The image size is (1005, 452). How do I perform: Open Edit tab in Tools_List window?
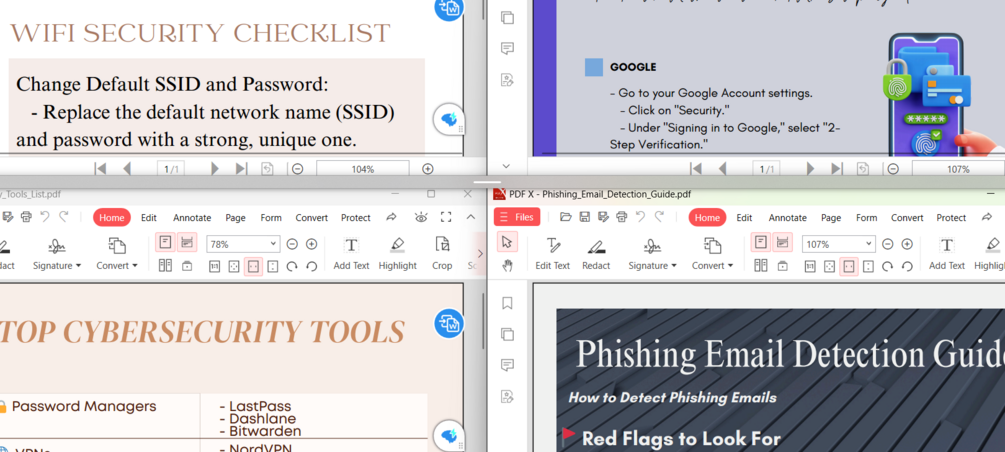click(149, 218)
